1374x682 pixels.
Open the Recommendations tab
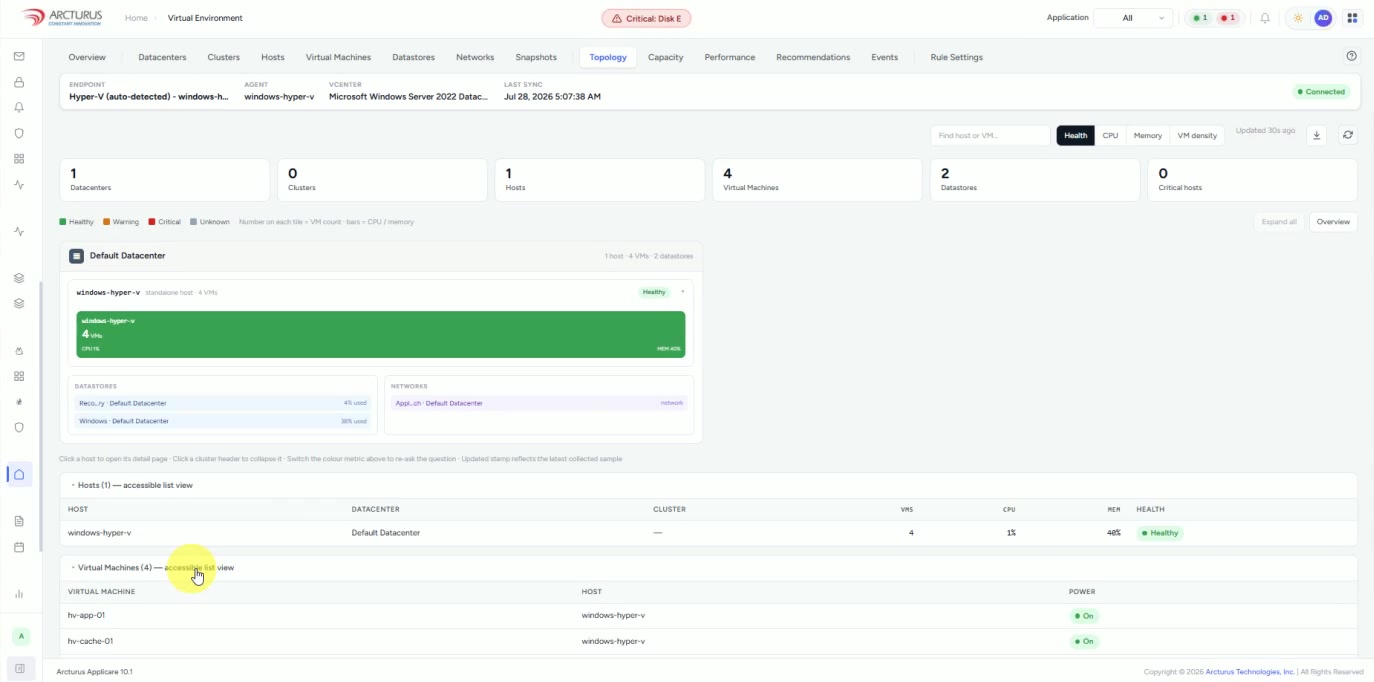tap(813, 57)
